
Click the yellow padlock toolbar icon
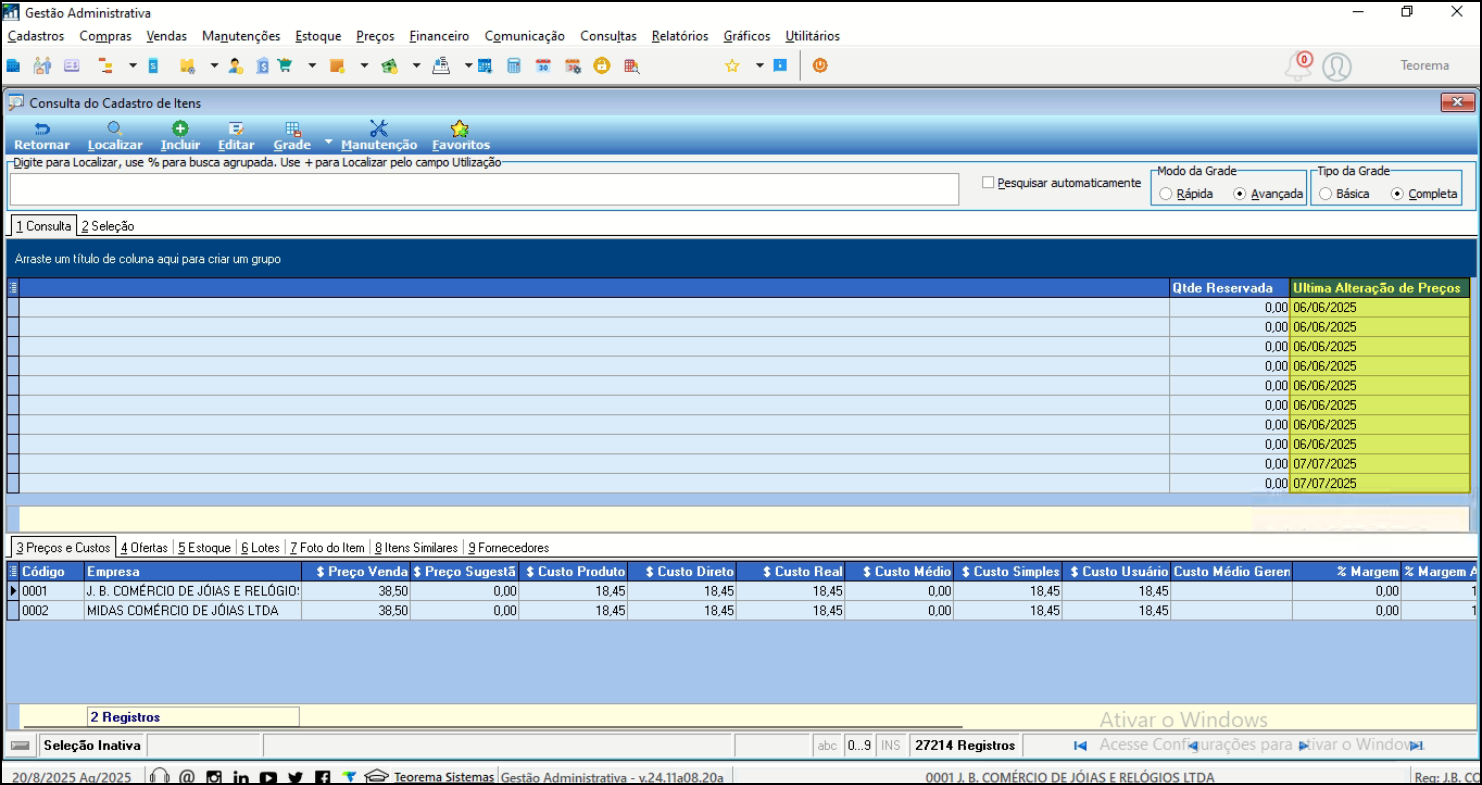601,66
